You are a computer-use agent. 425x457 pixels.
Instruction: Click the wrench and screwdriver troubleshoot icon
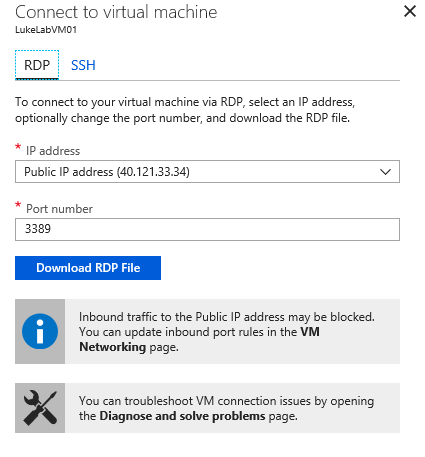click(40, 408)
